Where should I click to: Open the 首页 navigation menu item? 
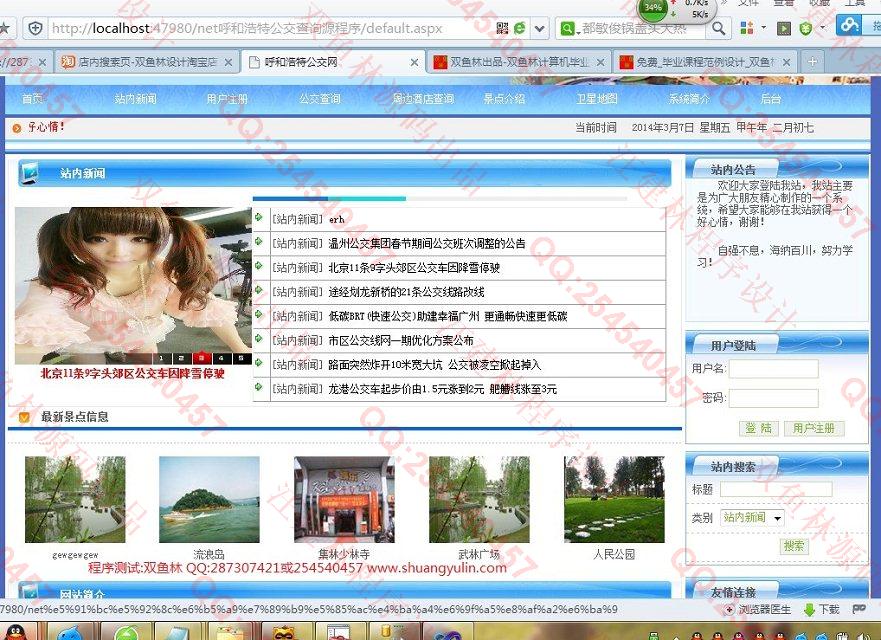(x=33, y=99)
